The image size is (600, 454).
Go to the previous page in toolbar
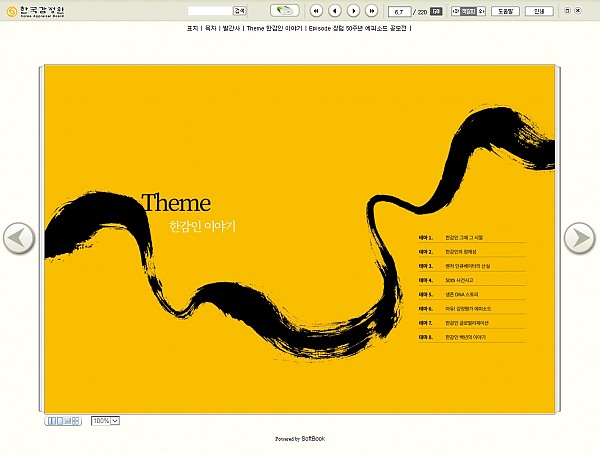tap(335, 11)
